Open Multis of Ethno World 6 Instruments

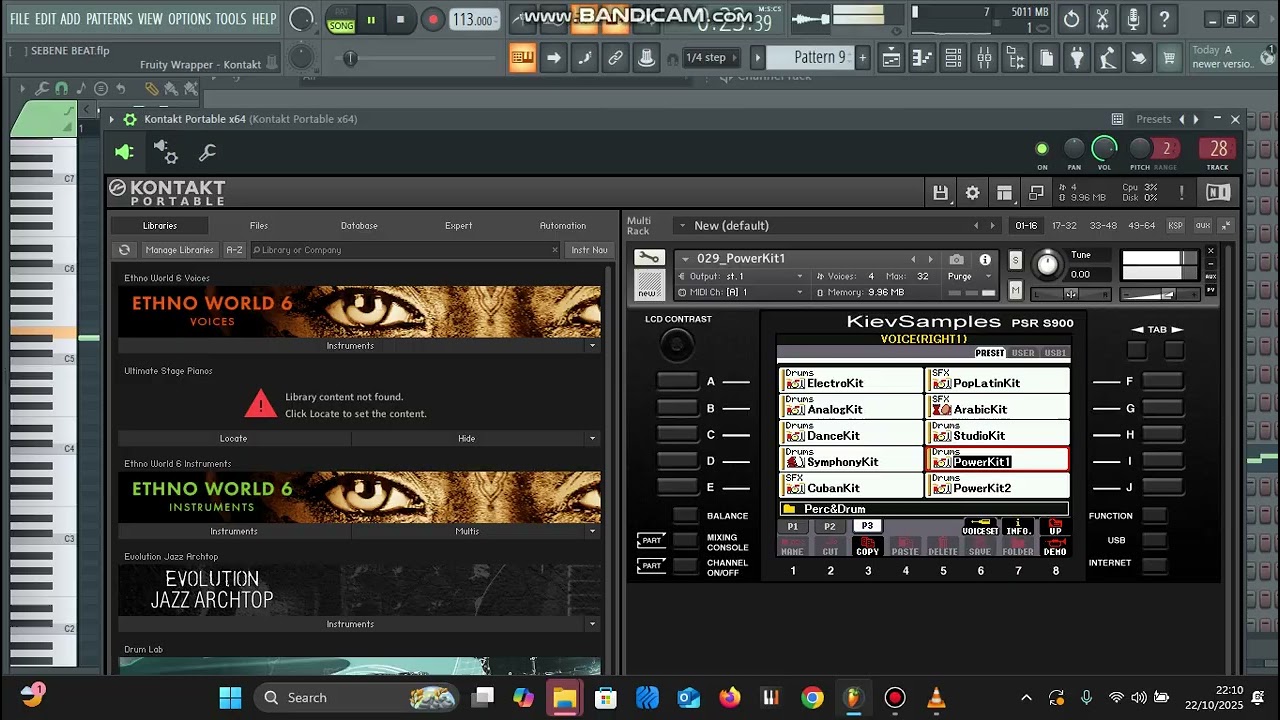467,531
